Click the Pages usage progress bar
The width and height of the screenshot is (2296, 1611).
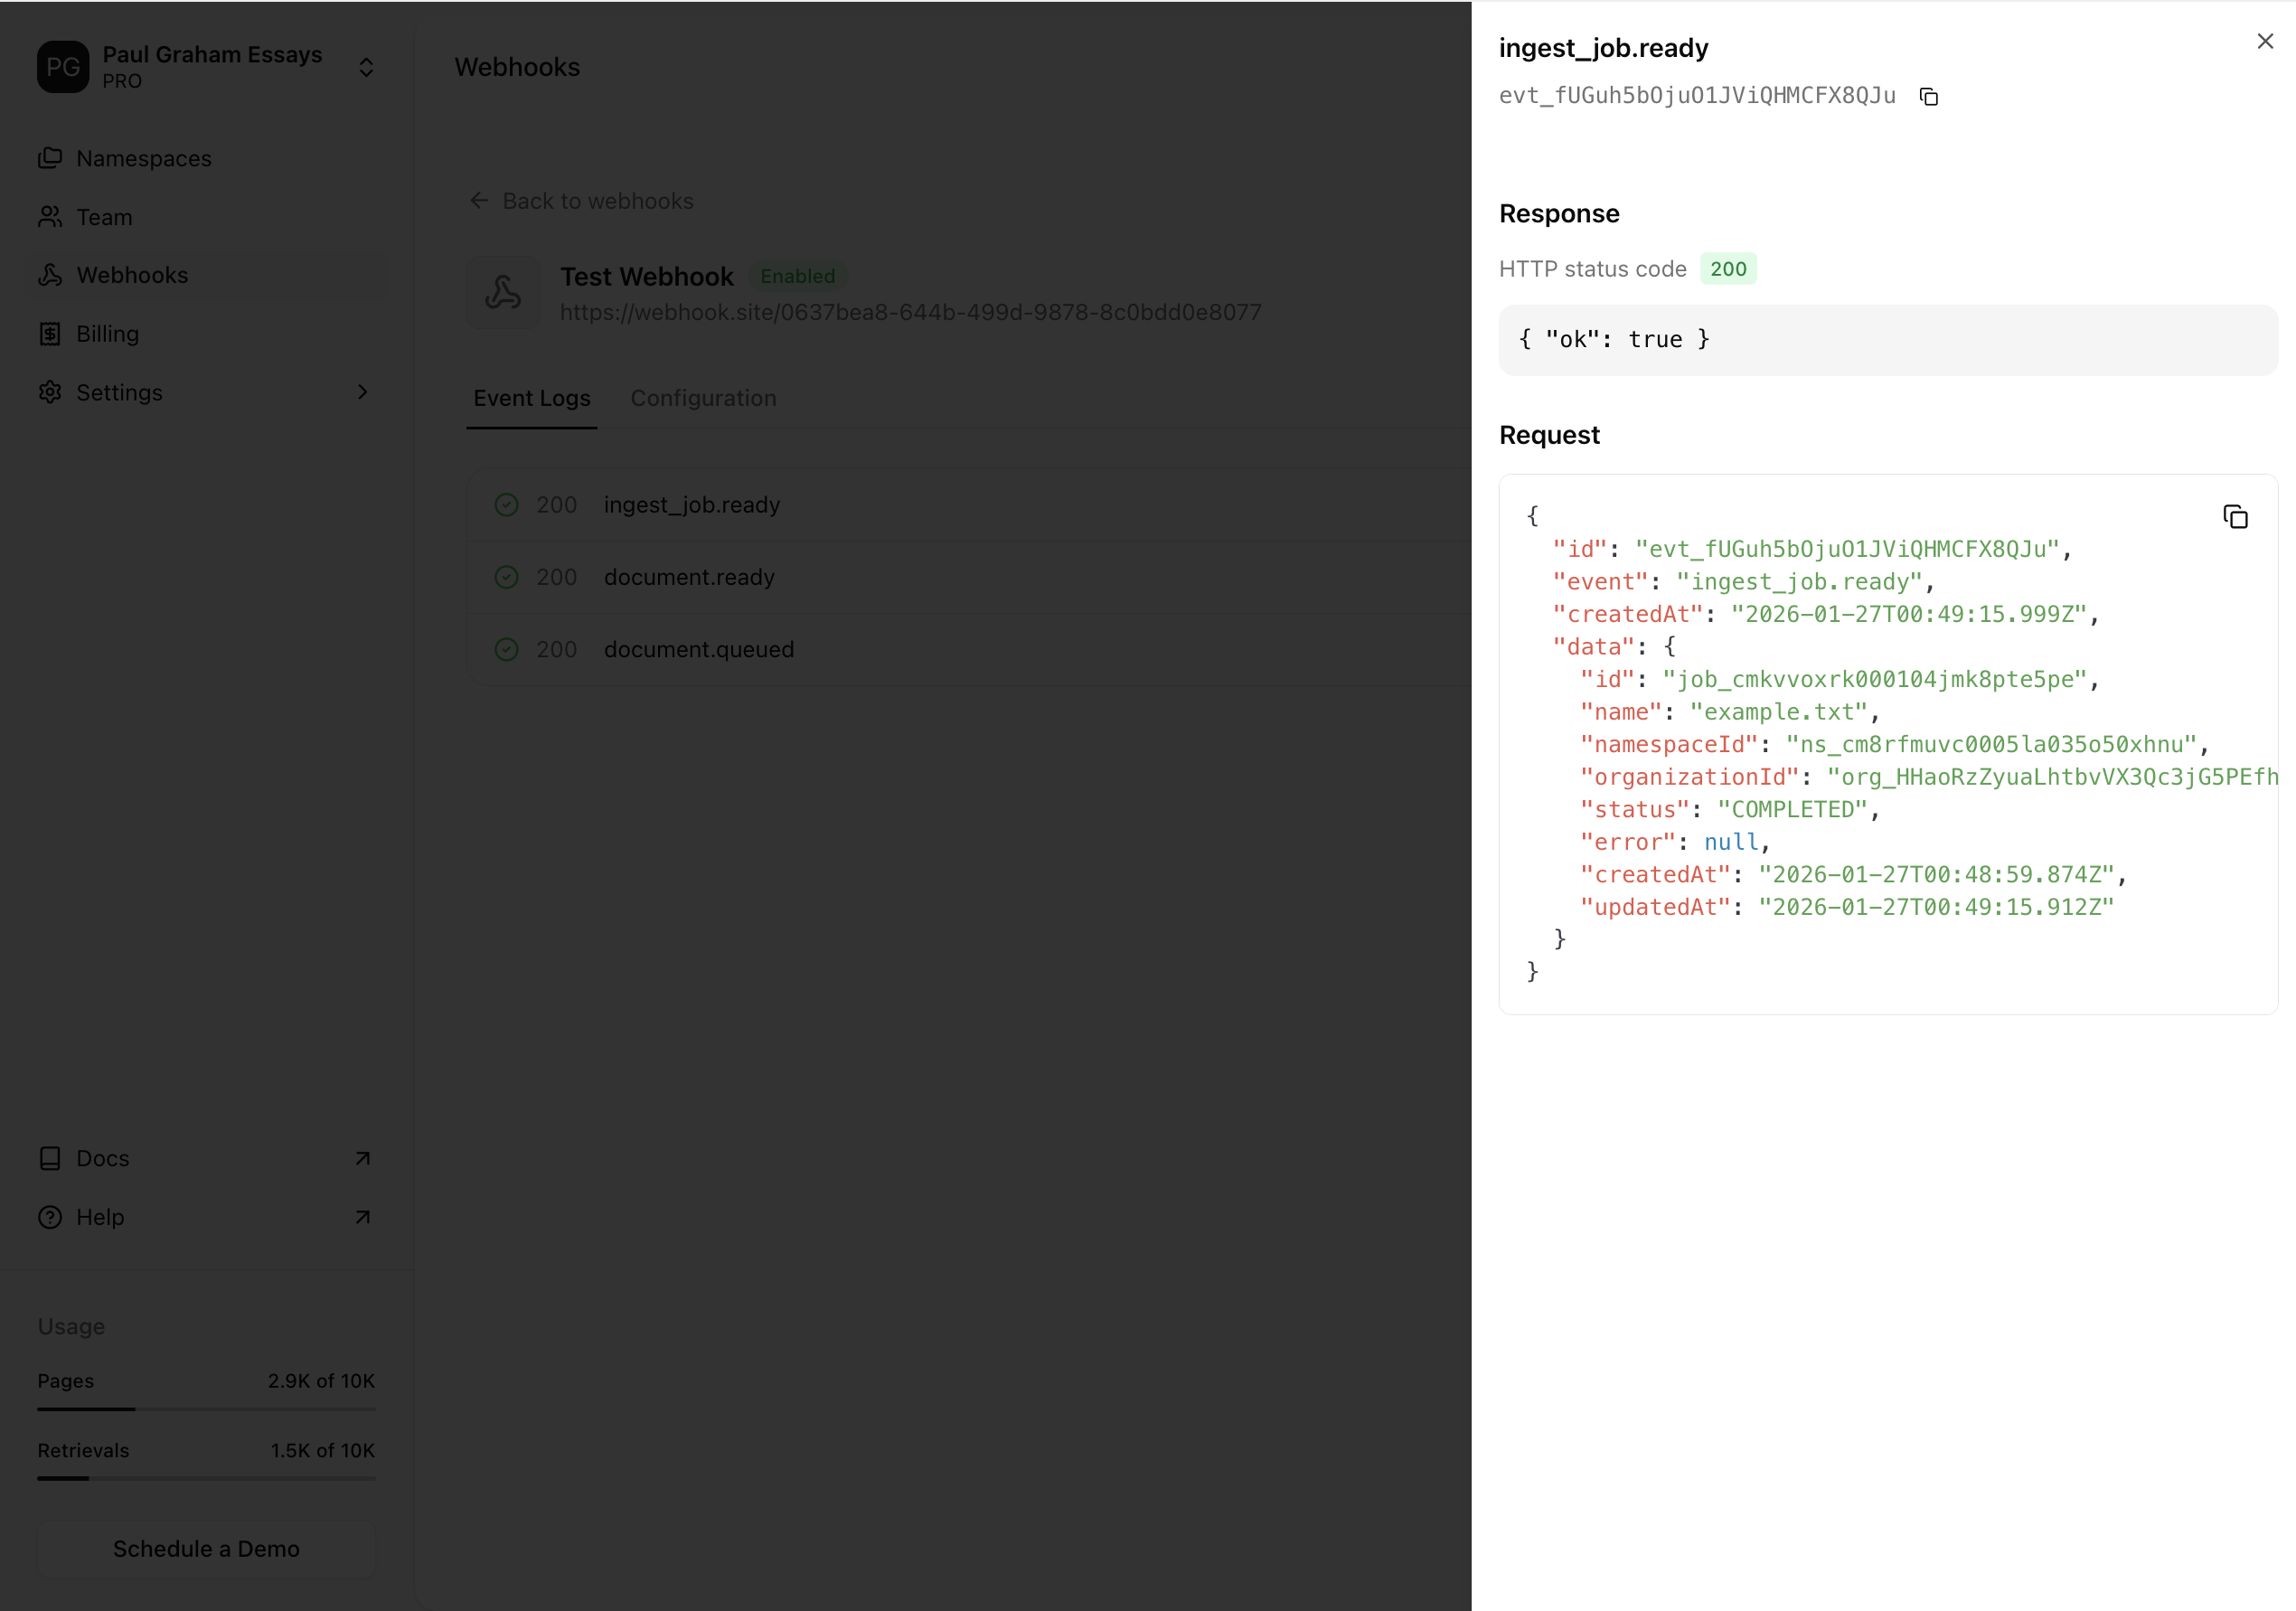[206, 1409]
